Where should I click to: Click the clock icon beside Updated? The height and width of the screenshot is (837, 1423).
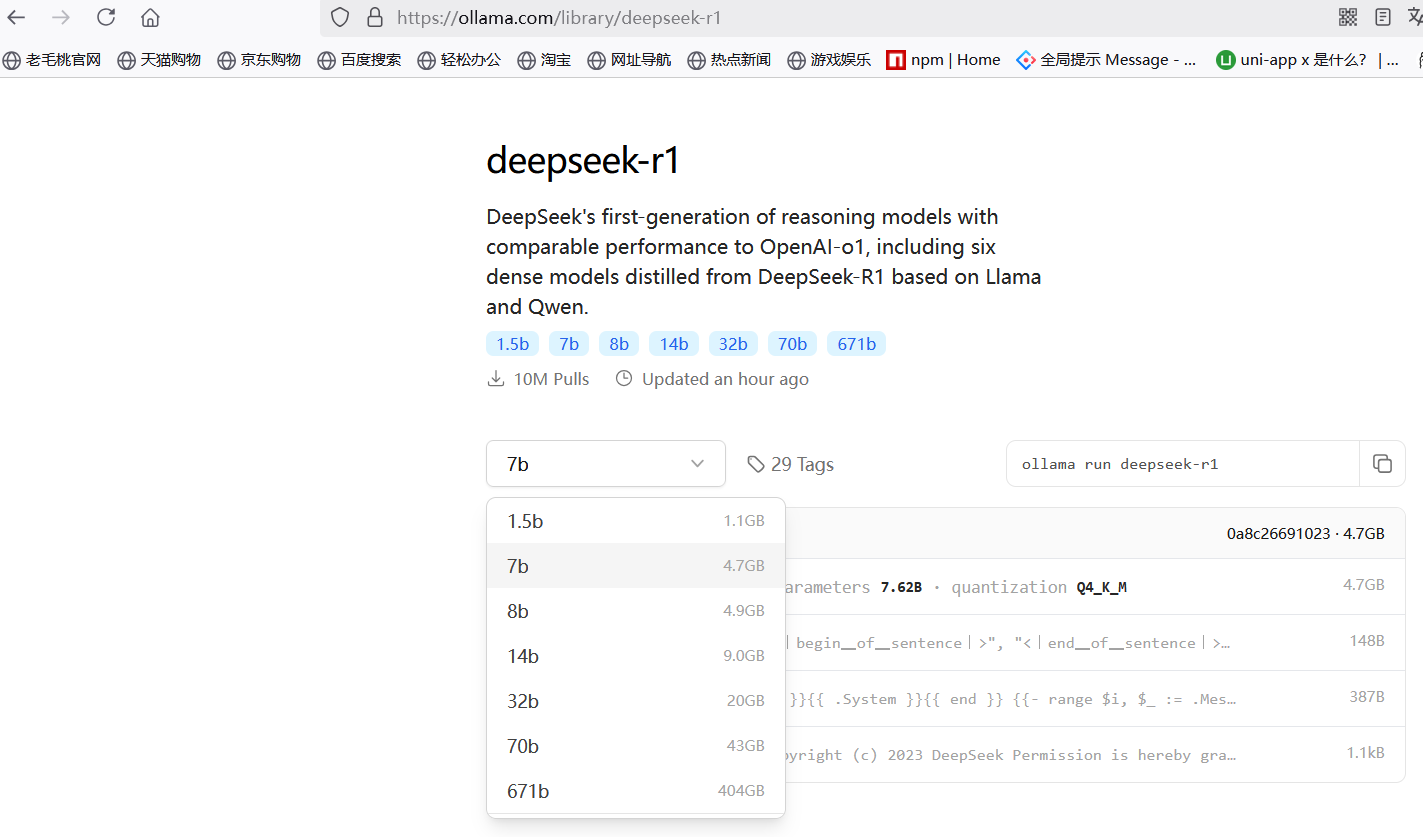pyautogui.click(x=624, y=379)
